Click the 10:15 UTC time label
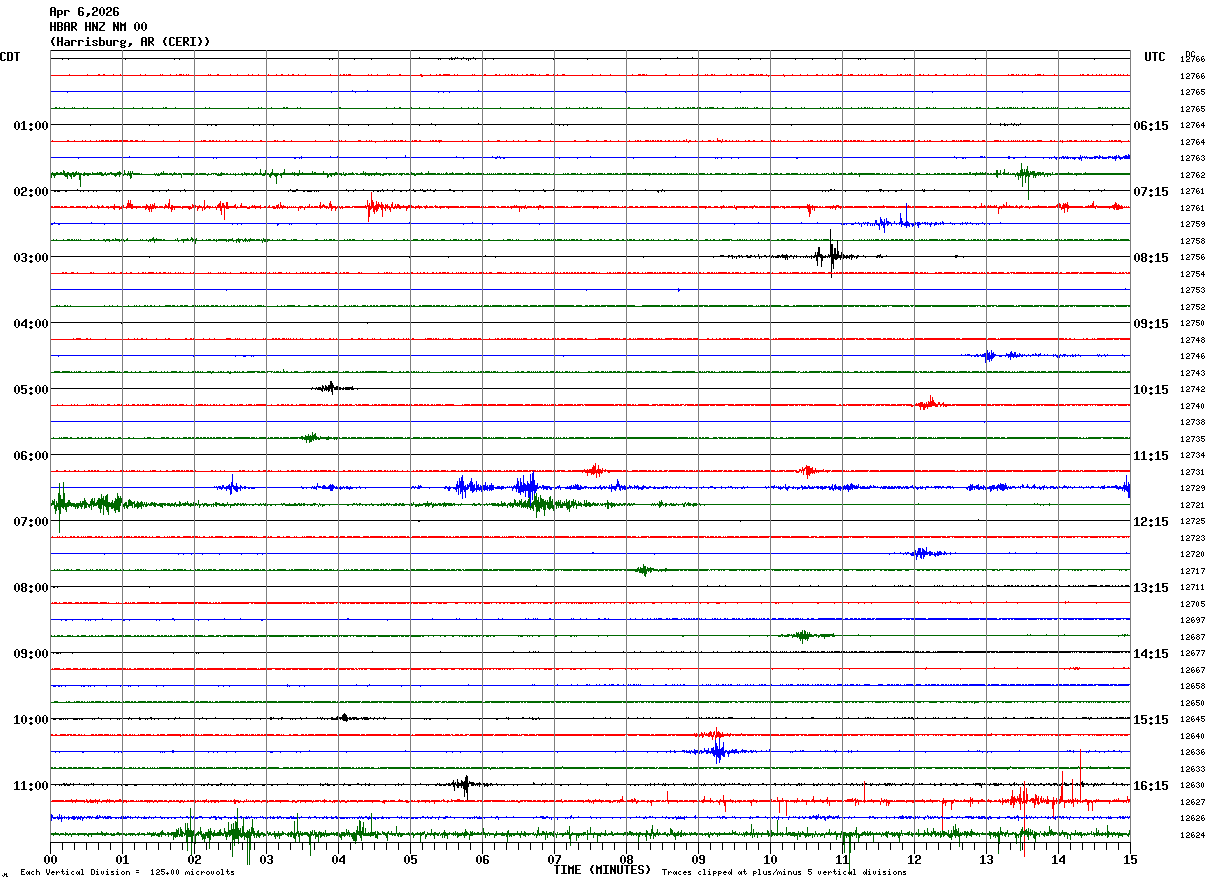This screenshot has height=886, width=1210. point(1150,390)
